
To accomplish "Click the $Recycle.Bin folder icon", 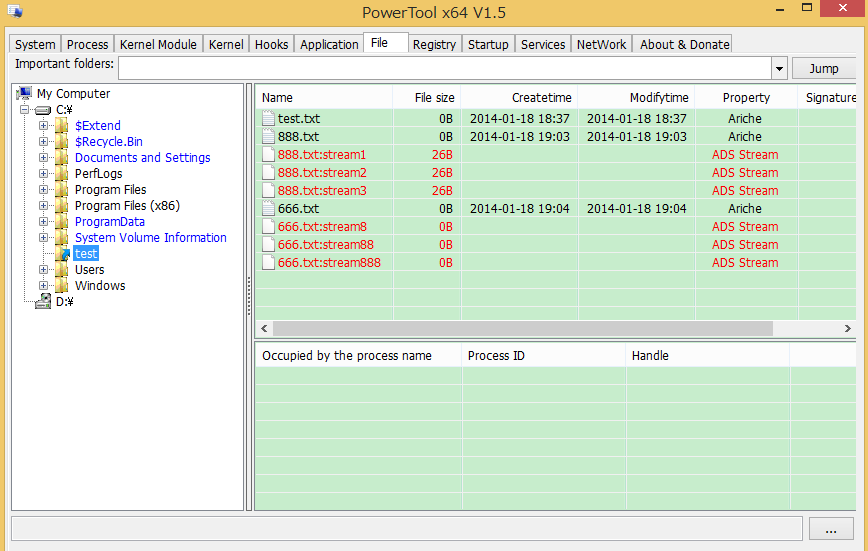I will [61, 142].
